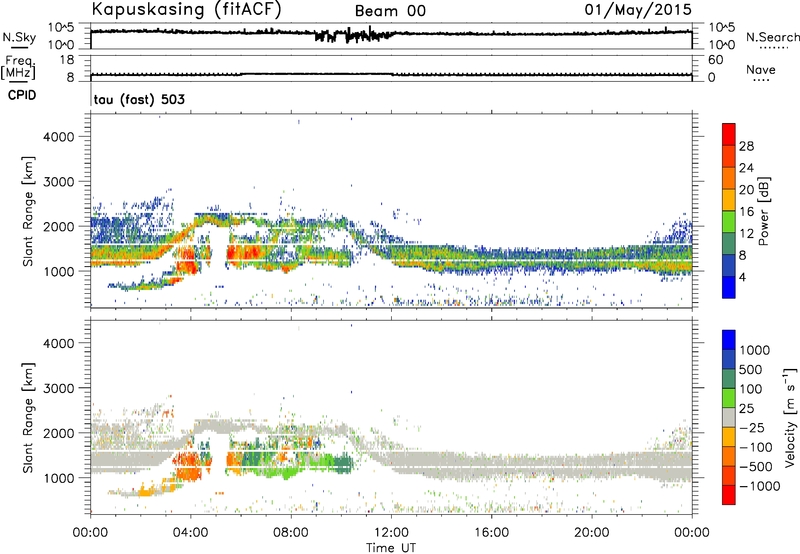The image size is (800, 554).
Task: Click the gray segment of velocity colorbar
Action: (x=729, y=418)
